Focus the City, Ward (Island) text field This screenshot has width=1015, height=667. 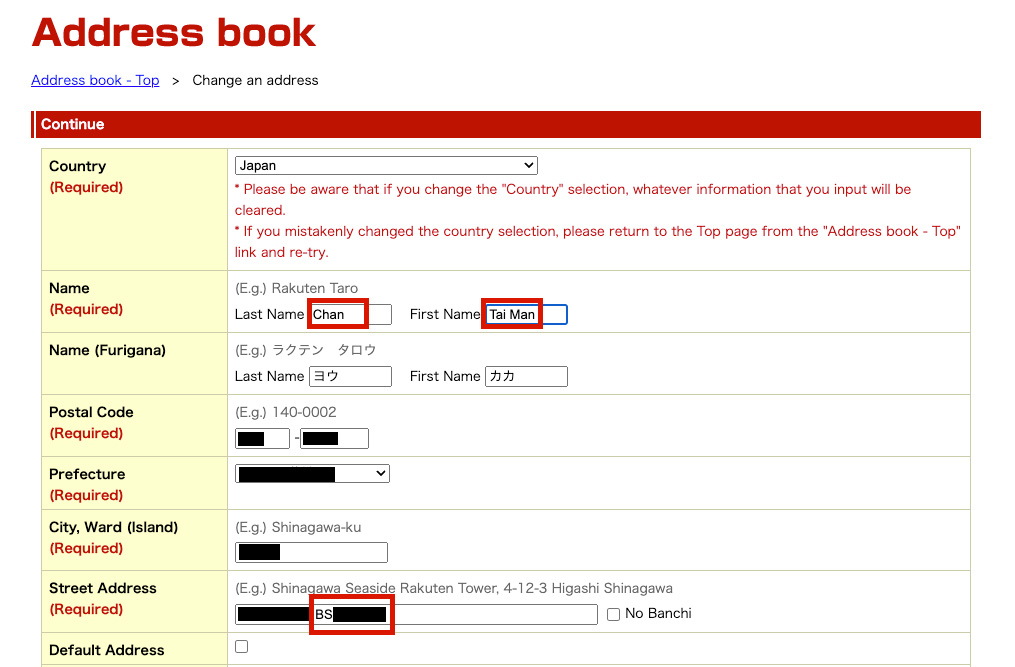[311, 552]
